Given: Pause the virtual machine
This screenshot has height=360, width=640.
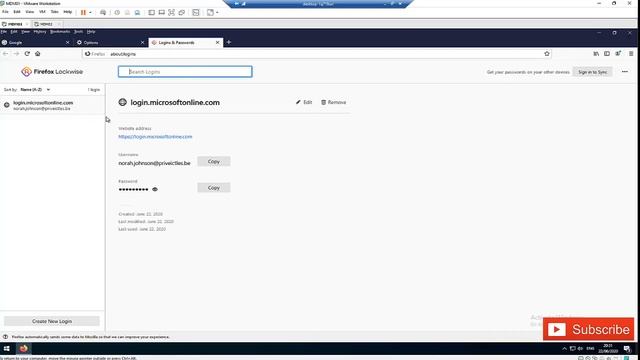Looking at the screenshot, I should [x=83, y=13].
